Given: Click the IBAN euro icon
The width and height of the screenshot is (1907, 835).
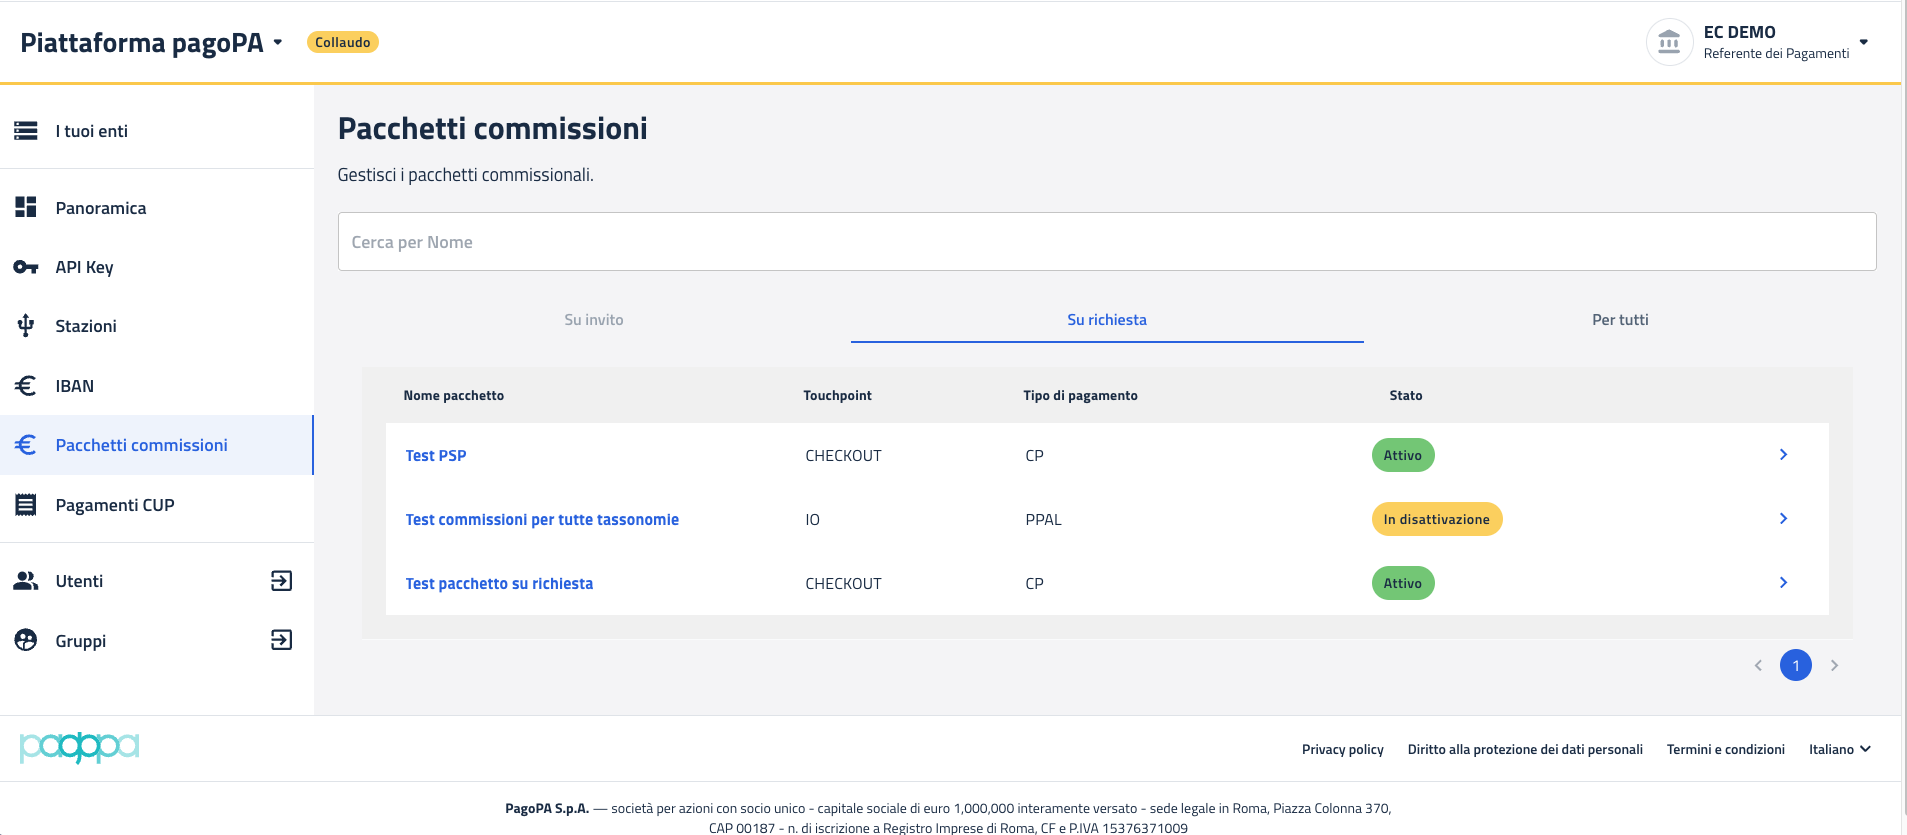Looking at the screenshot, I should [26, 386].
